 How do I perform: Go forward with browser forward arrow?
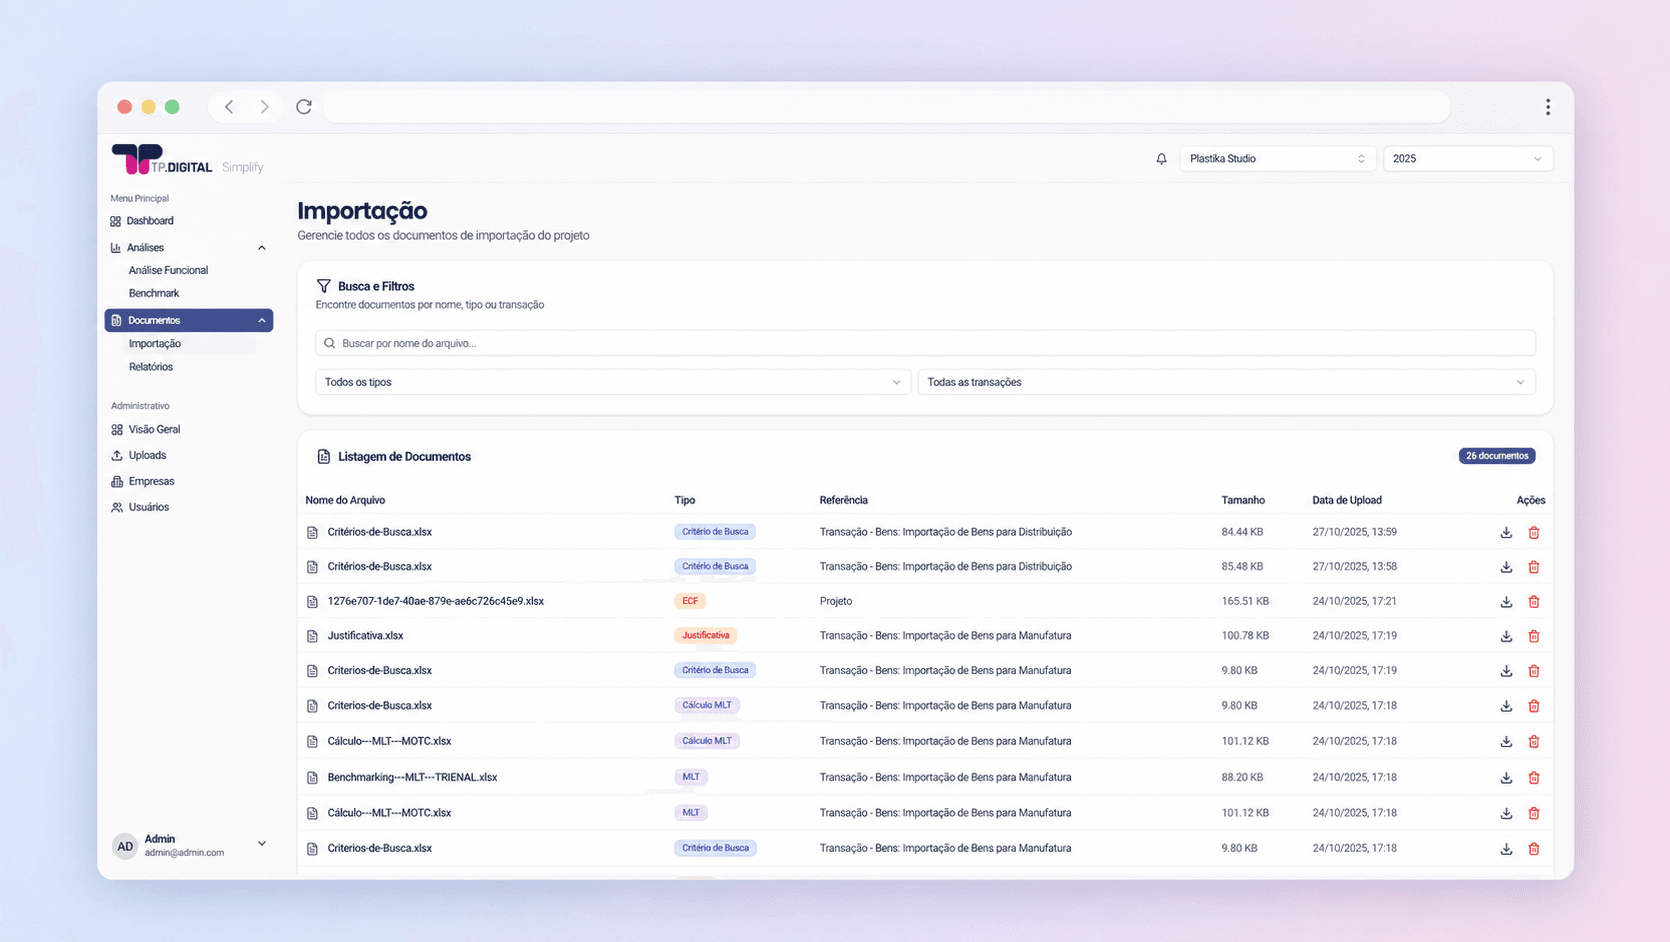(264, 107)
